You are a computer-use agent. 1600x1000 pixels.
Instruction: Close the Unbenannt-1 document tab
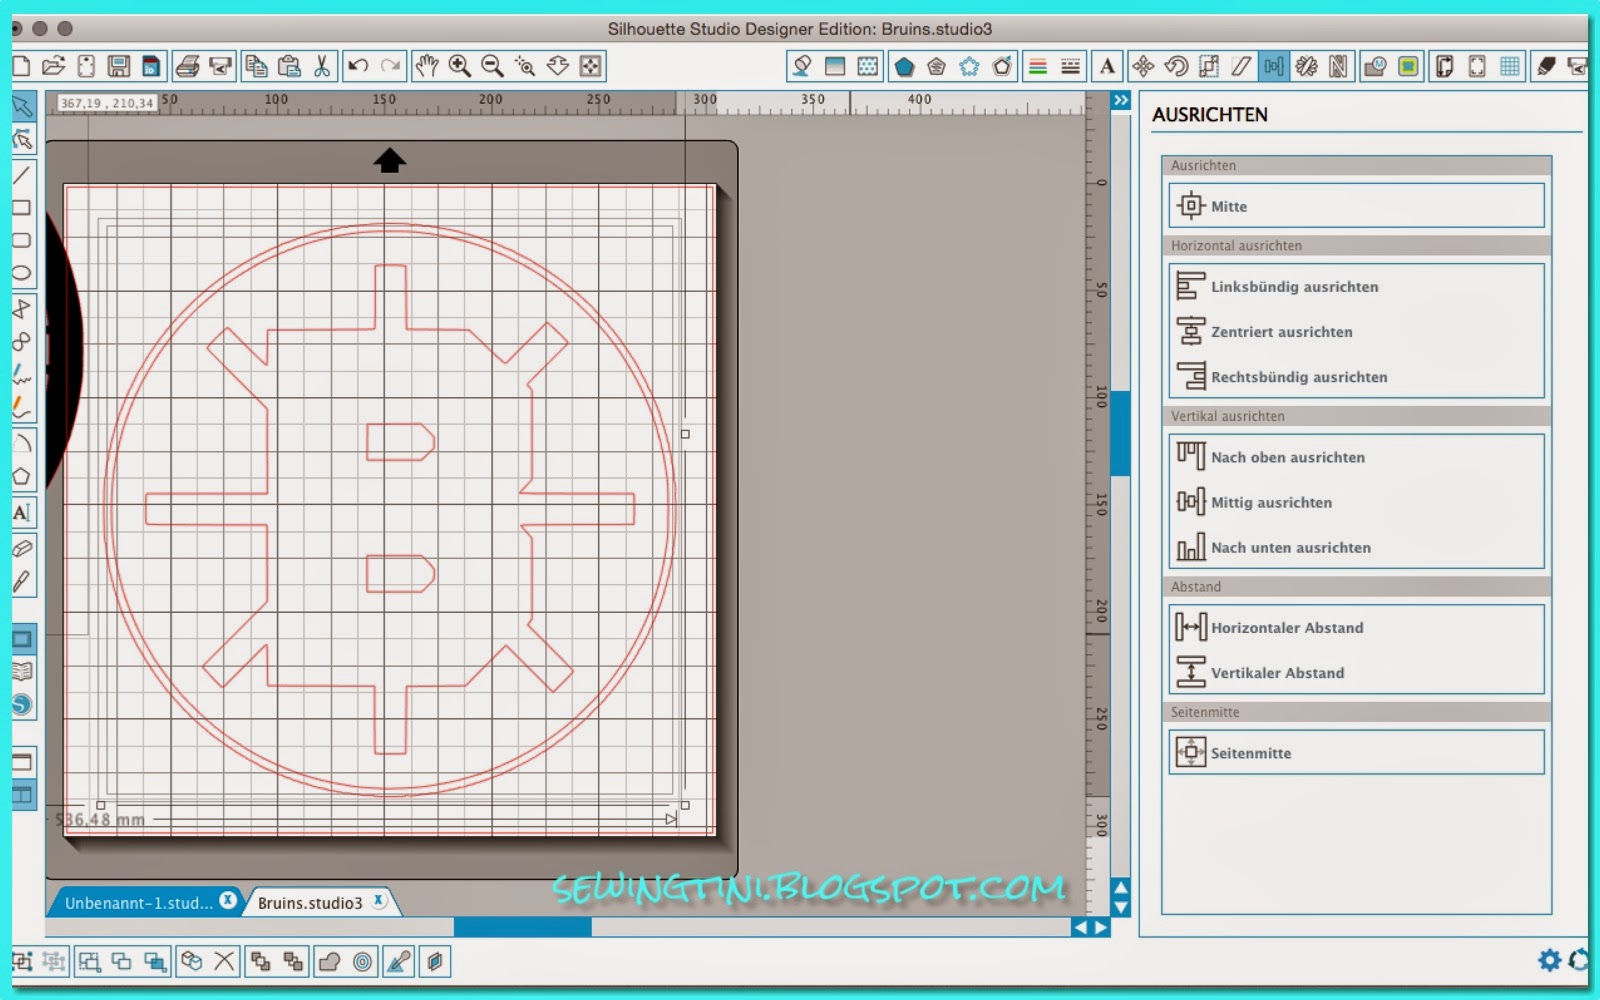coord(228,900)
